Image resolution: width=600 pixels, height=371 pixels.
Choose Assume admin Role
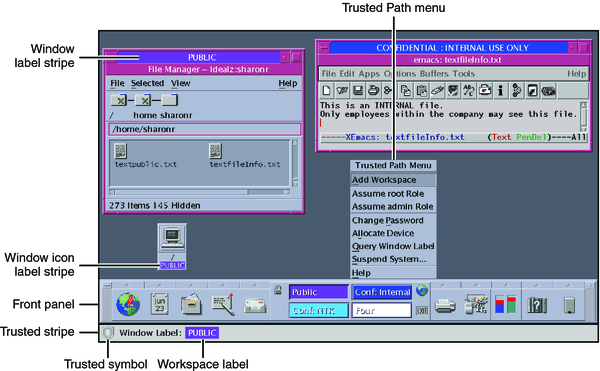click(393, 207)
